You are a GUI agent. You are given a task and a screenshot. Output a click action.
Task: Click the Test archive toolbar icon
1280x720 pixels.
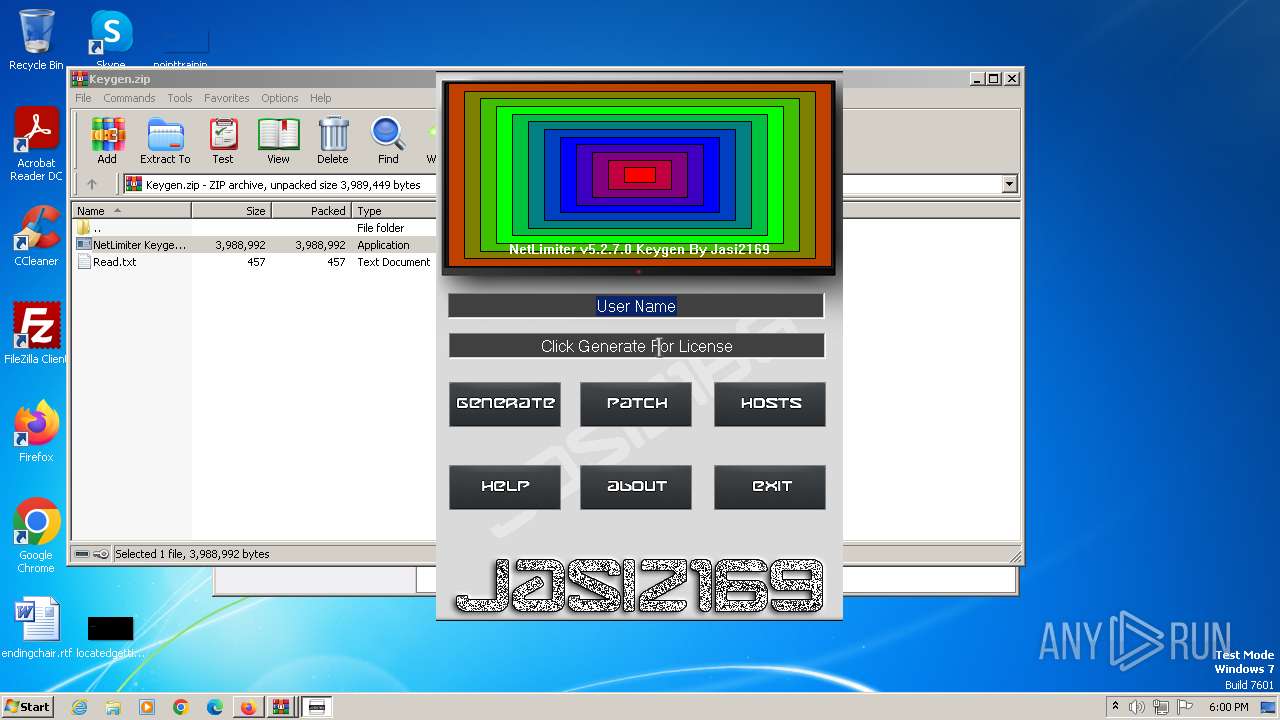(x=223, y=140)
